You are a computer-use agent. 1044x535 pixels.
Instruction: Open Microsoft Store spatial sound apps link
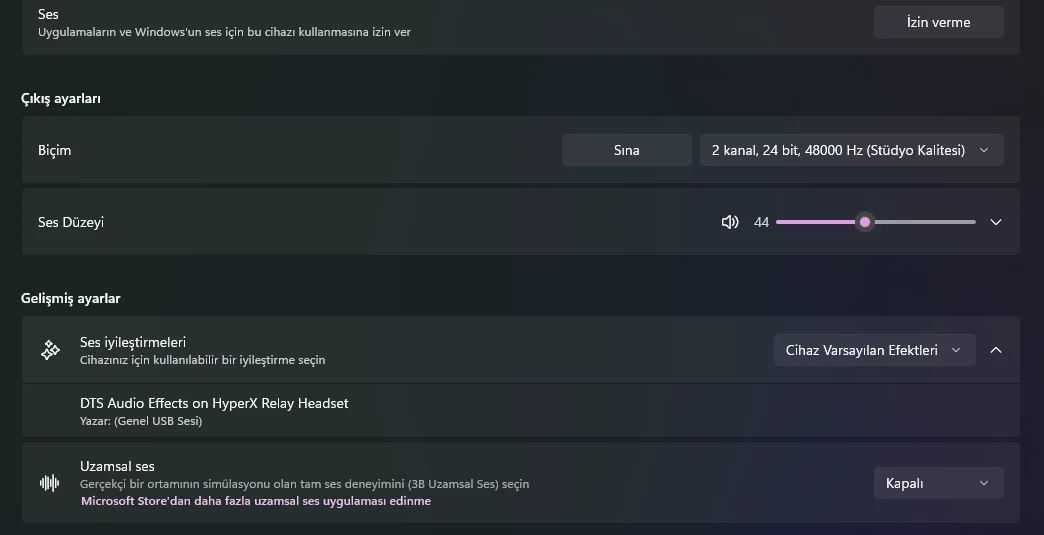tap(256, 501)
